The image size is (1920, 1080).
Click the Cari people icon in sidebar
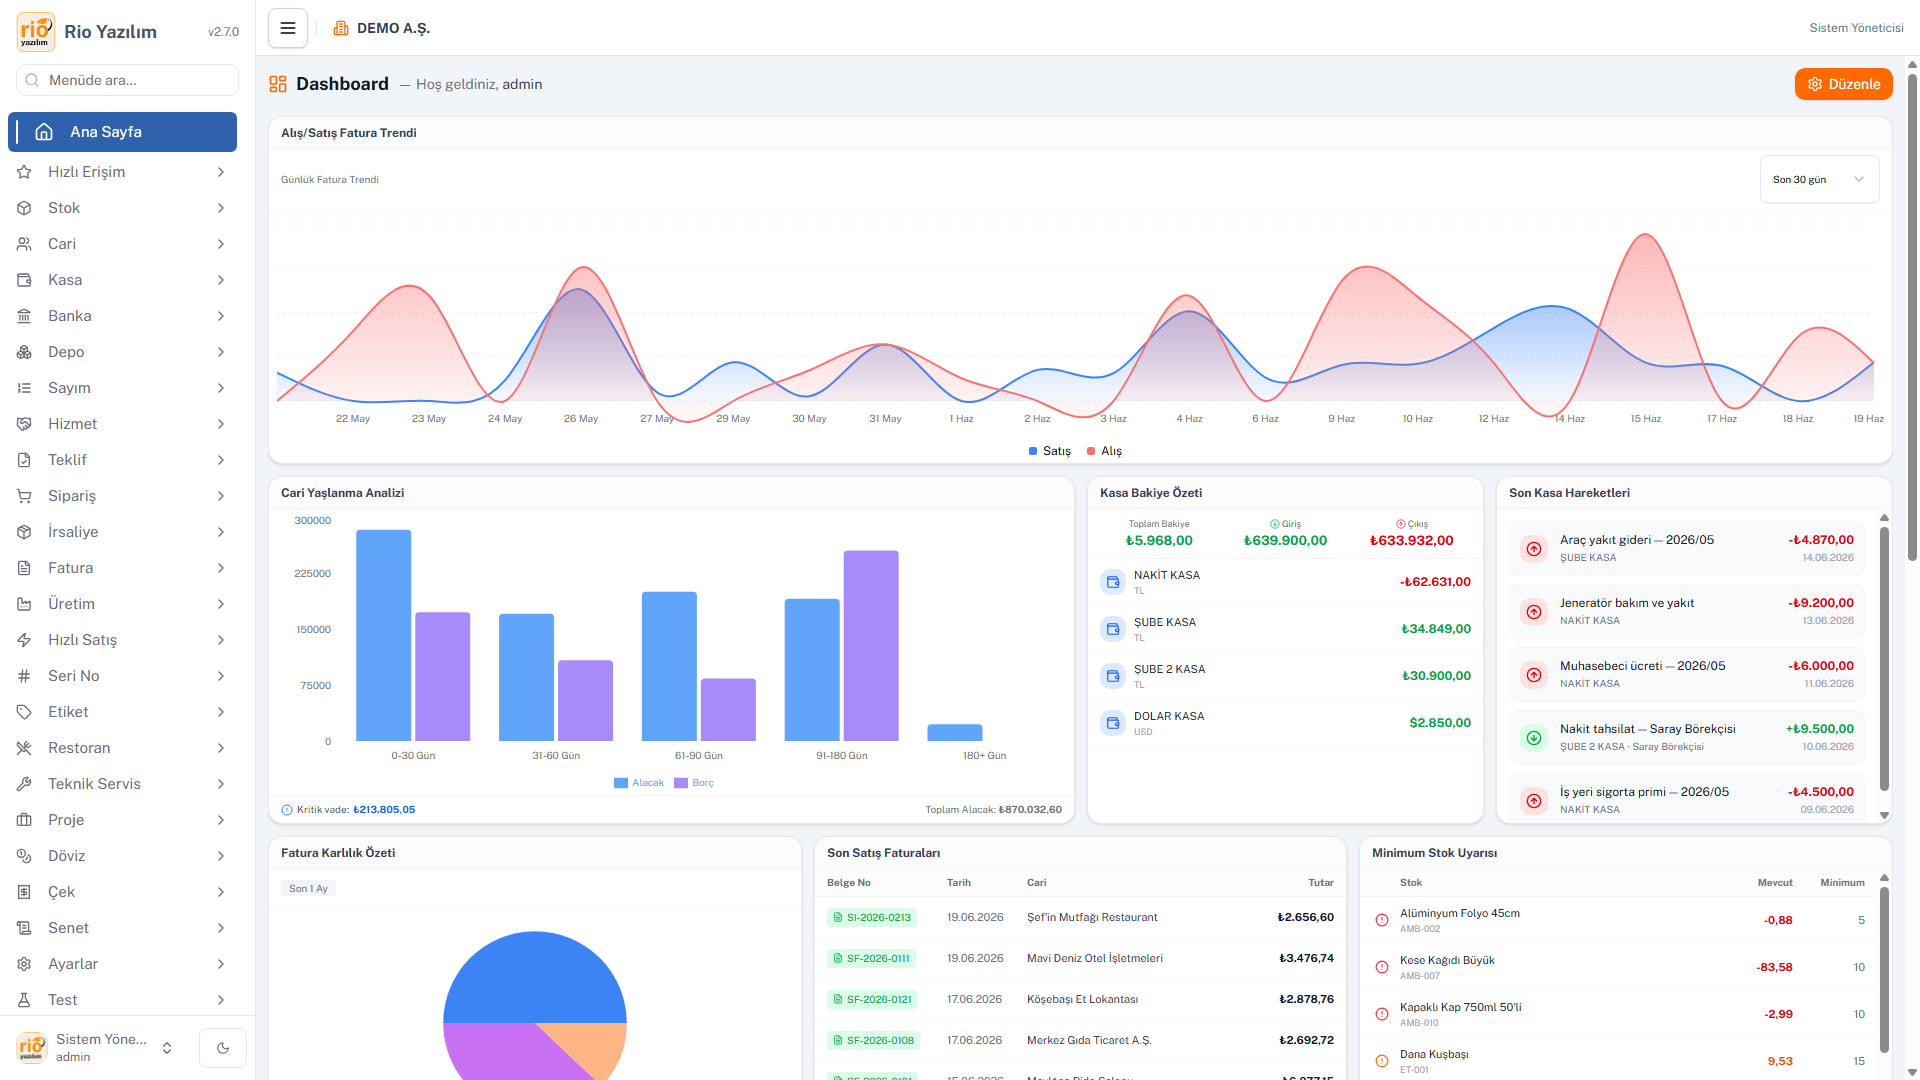click(24, 244)
